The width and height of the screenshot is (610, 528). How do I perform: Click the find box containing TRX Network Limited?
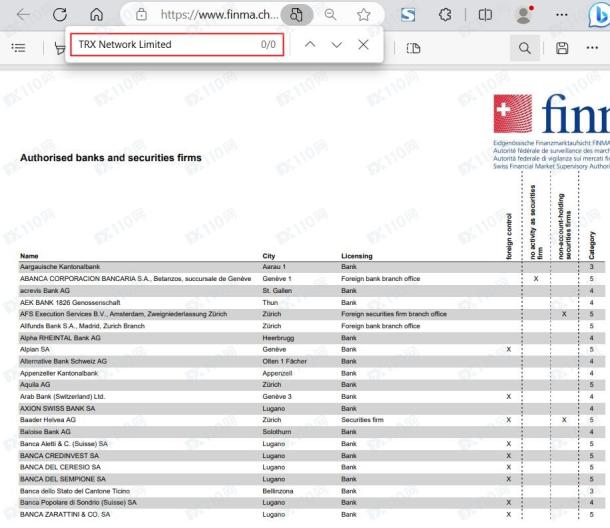(177, 44)
